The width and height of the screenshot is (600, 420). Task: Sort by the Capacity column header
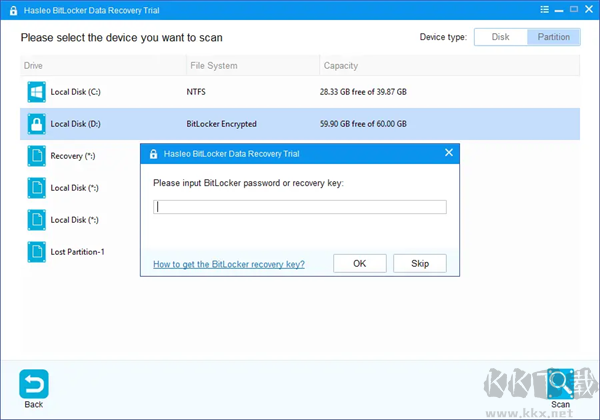(450, 66)
